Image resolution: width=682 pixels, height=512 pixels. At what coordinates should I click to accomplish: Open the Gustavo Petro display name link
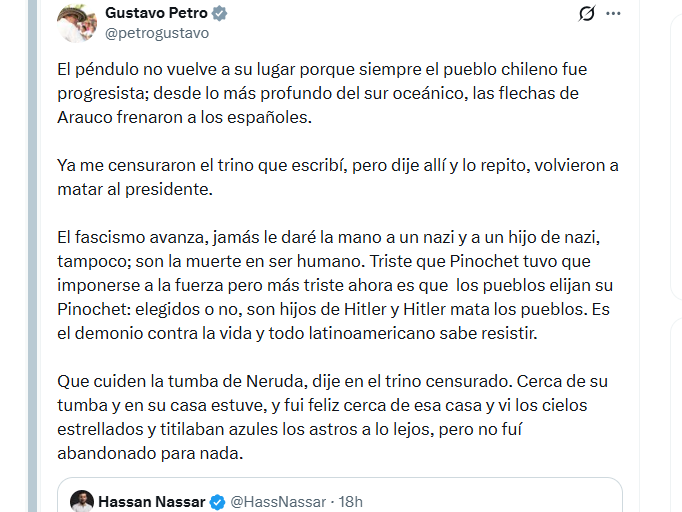tap(155, 14)
